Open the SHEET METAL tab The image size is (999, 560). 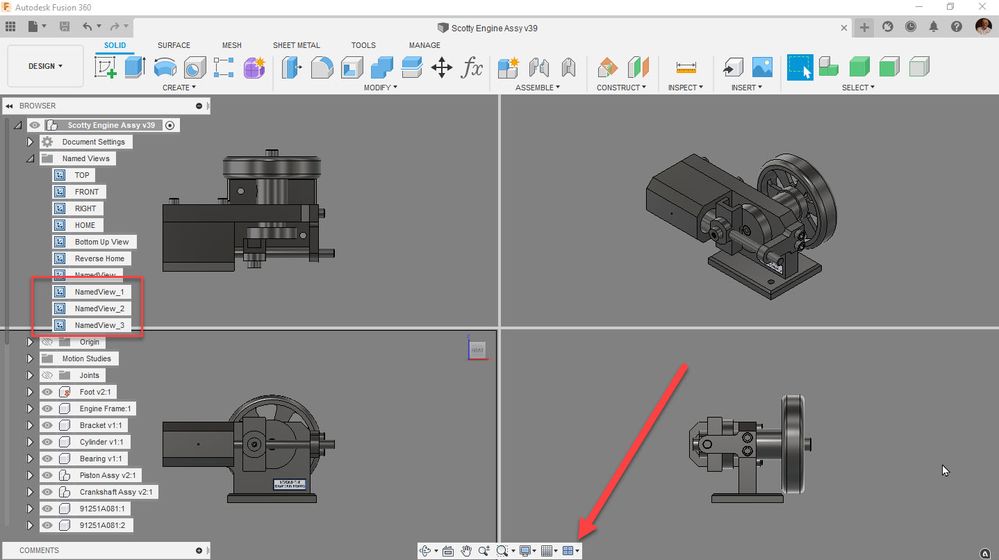click(296, 45)
